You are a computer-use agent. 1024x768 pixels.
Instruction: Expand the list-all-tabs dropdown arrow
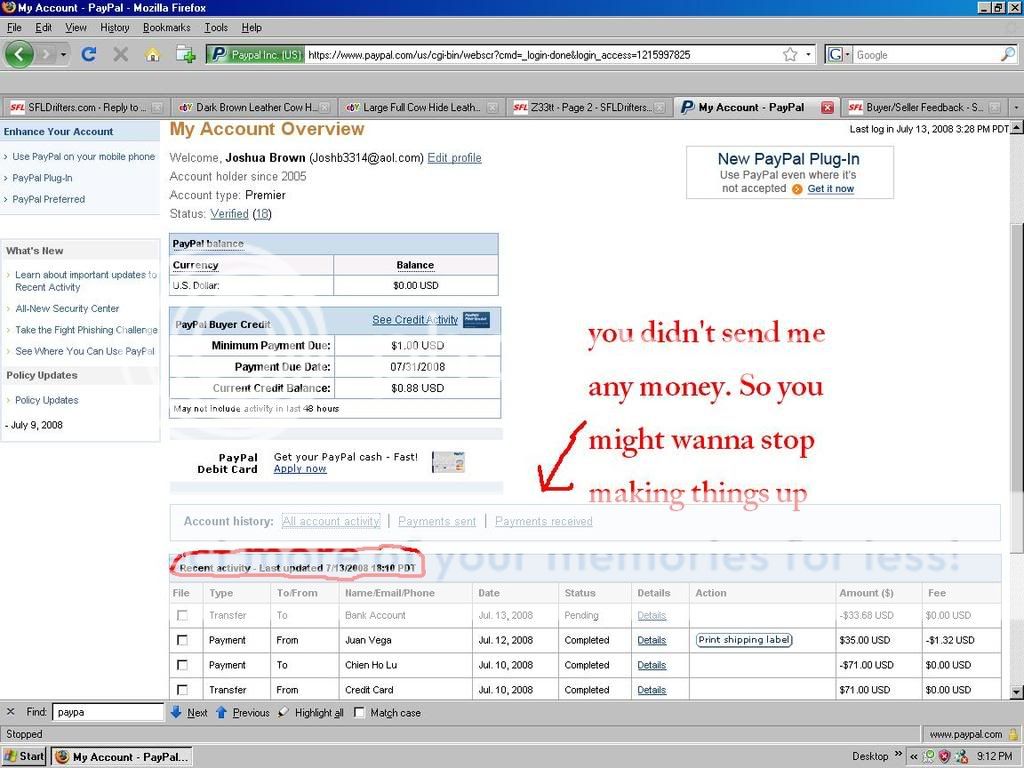1016,107
